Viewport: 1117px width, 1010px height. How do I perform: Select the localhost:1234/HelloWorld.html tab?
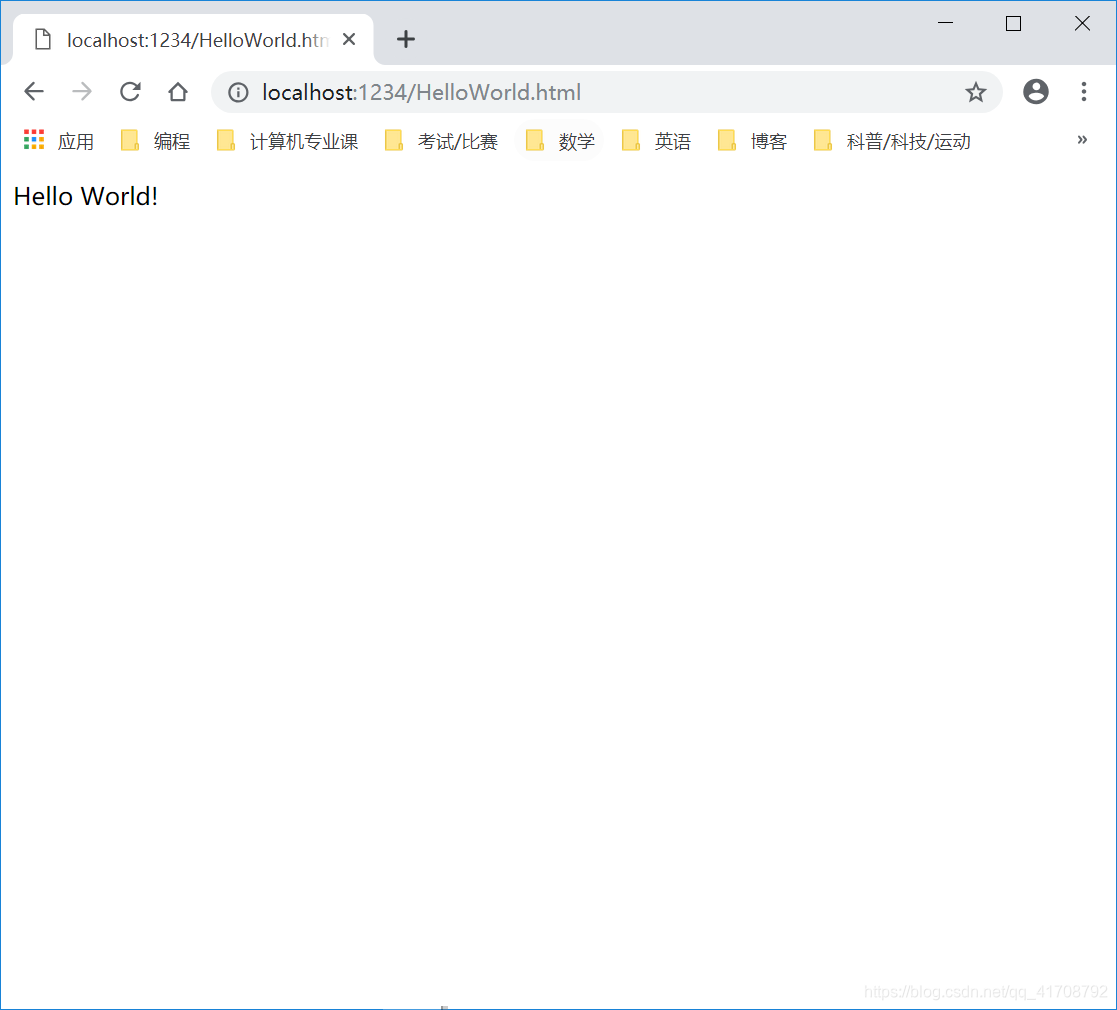tap(193, 40)
